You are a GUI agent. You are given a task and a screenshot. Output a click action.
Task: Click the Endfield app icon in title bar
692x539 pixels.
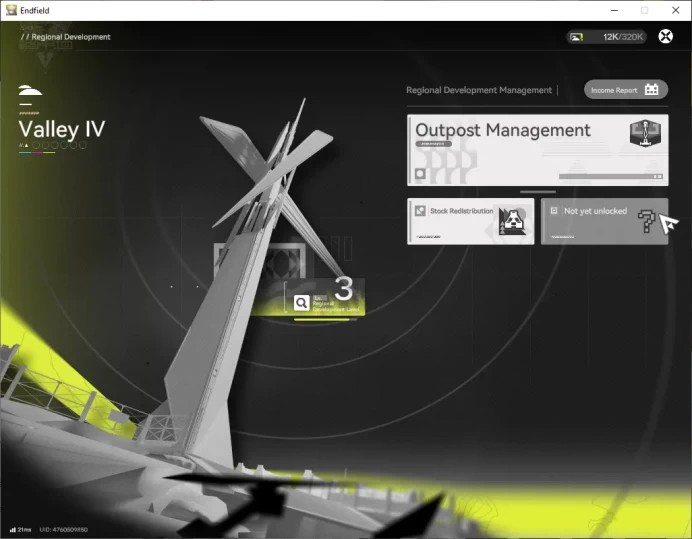pos(11,10)
